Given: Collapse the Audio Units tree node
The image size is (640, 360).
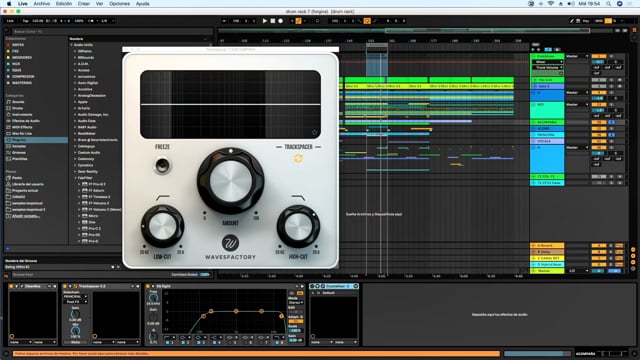Looking at the screenshot, I should coord(71,45).
